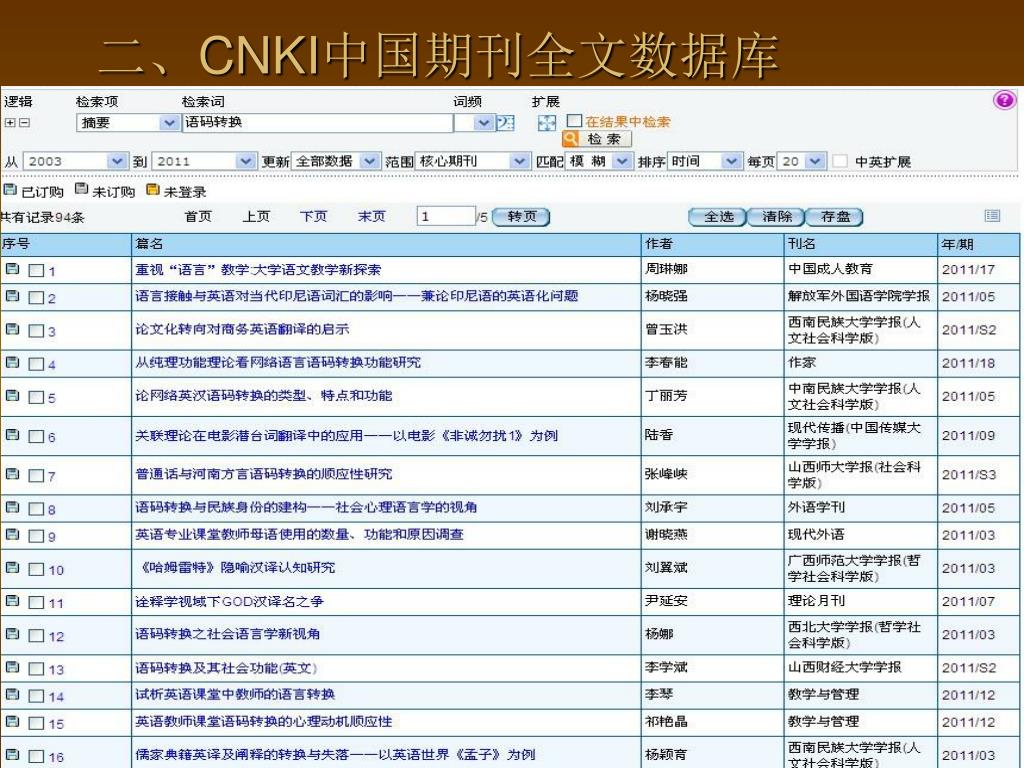
Task: Click the save icon in row 2
Action: (x=12, y=296)
